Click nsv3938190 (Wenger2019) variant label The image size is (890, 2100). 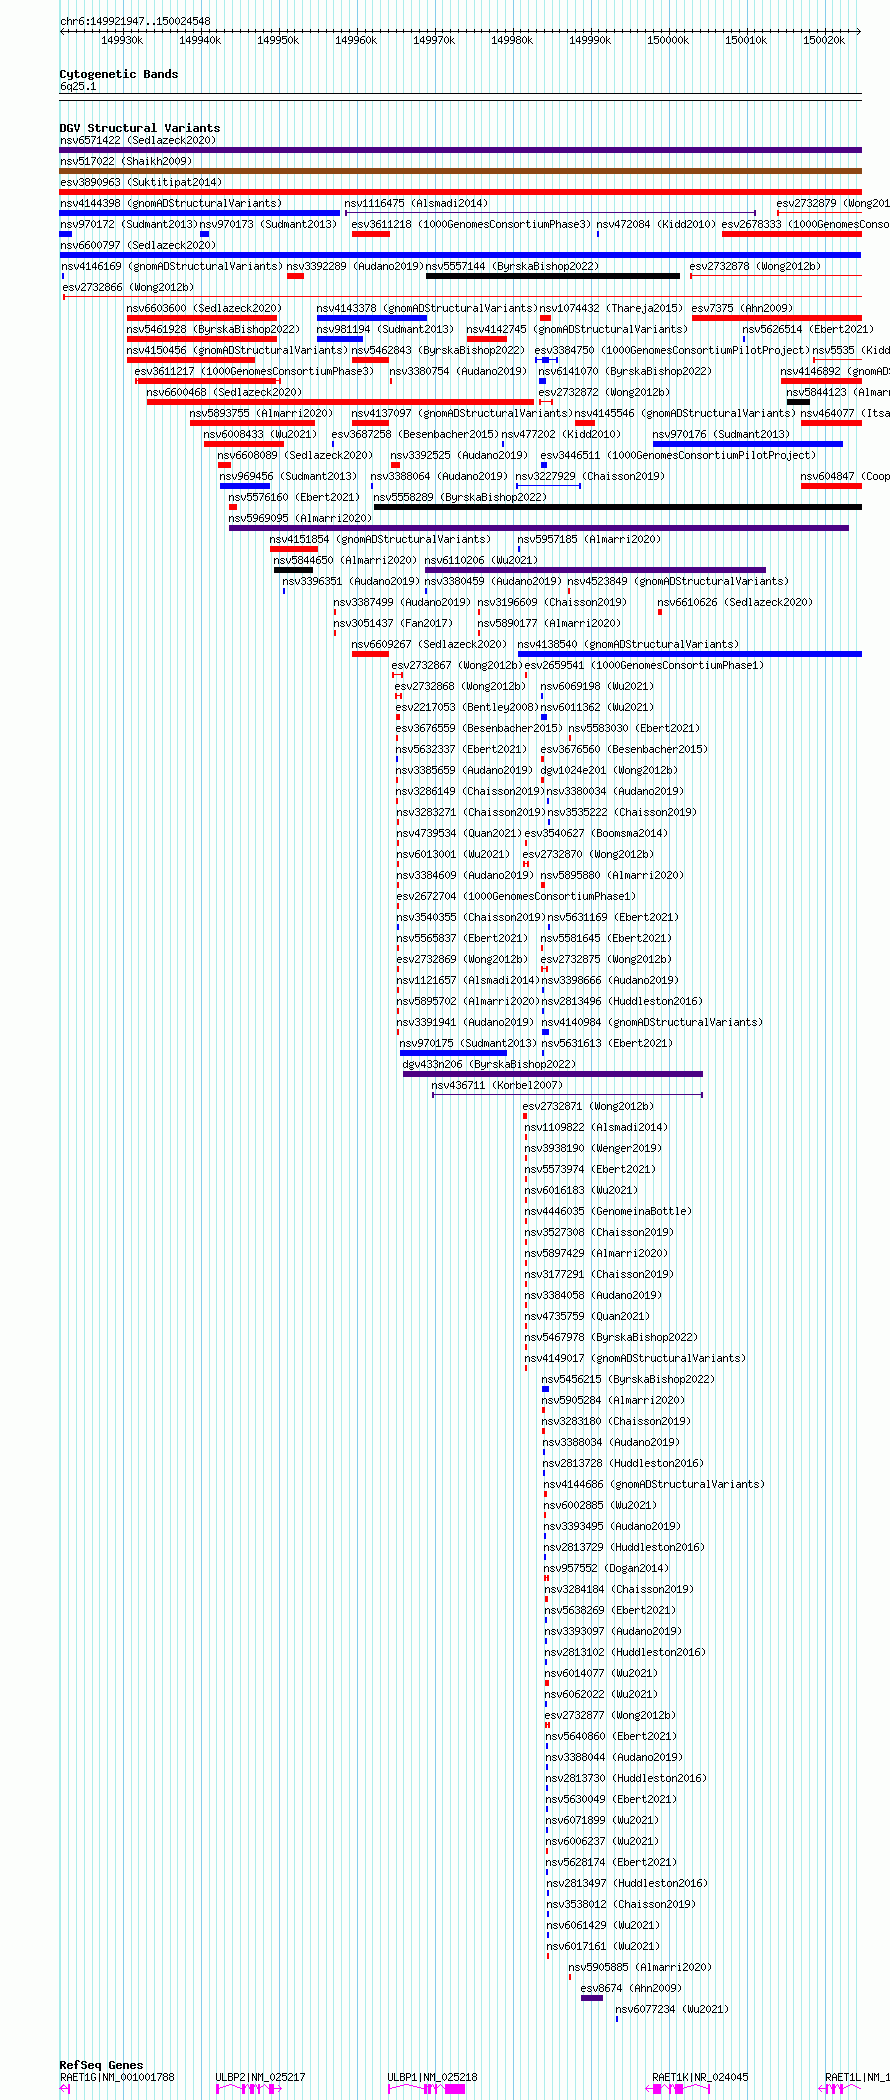point(592,1149)
